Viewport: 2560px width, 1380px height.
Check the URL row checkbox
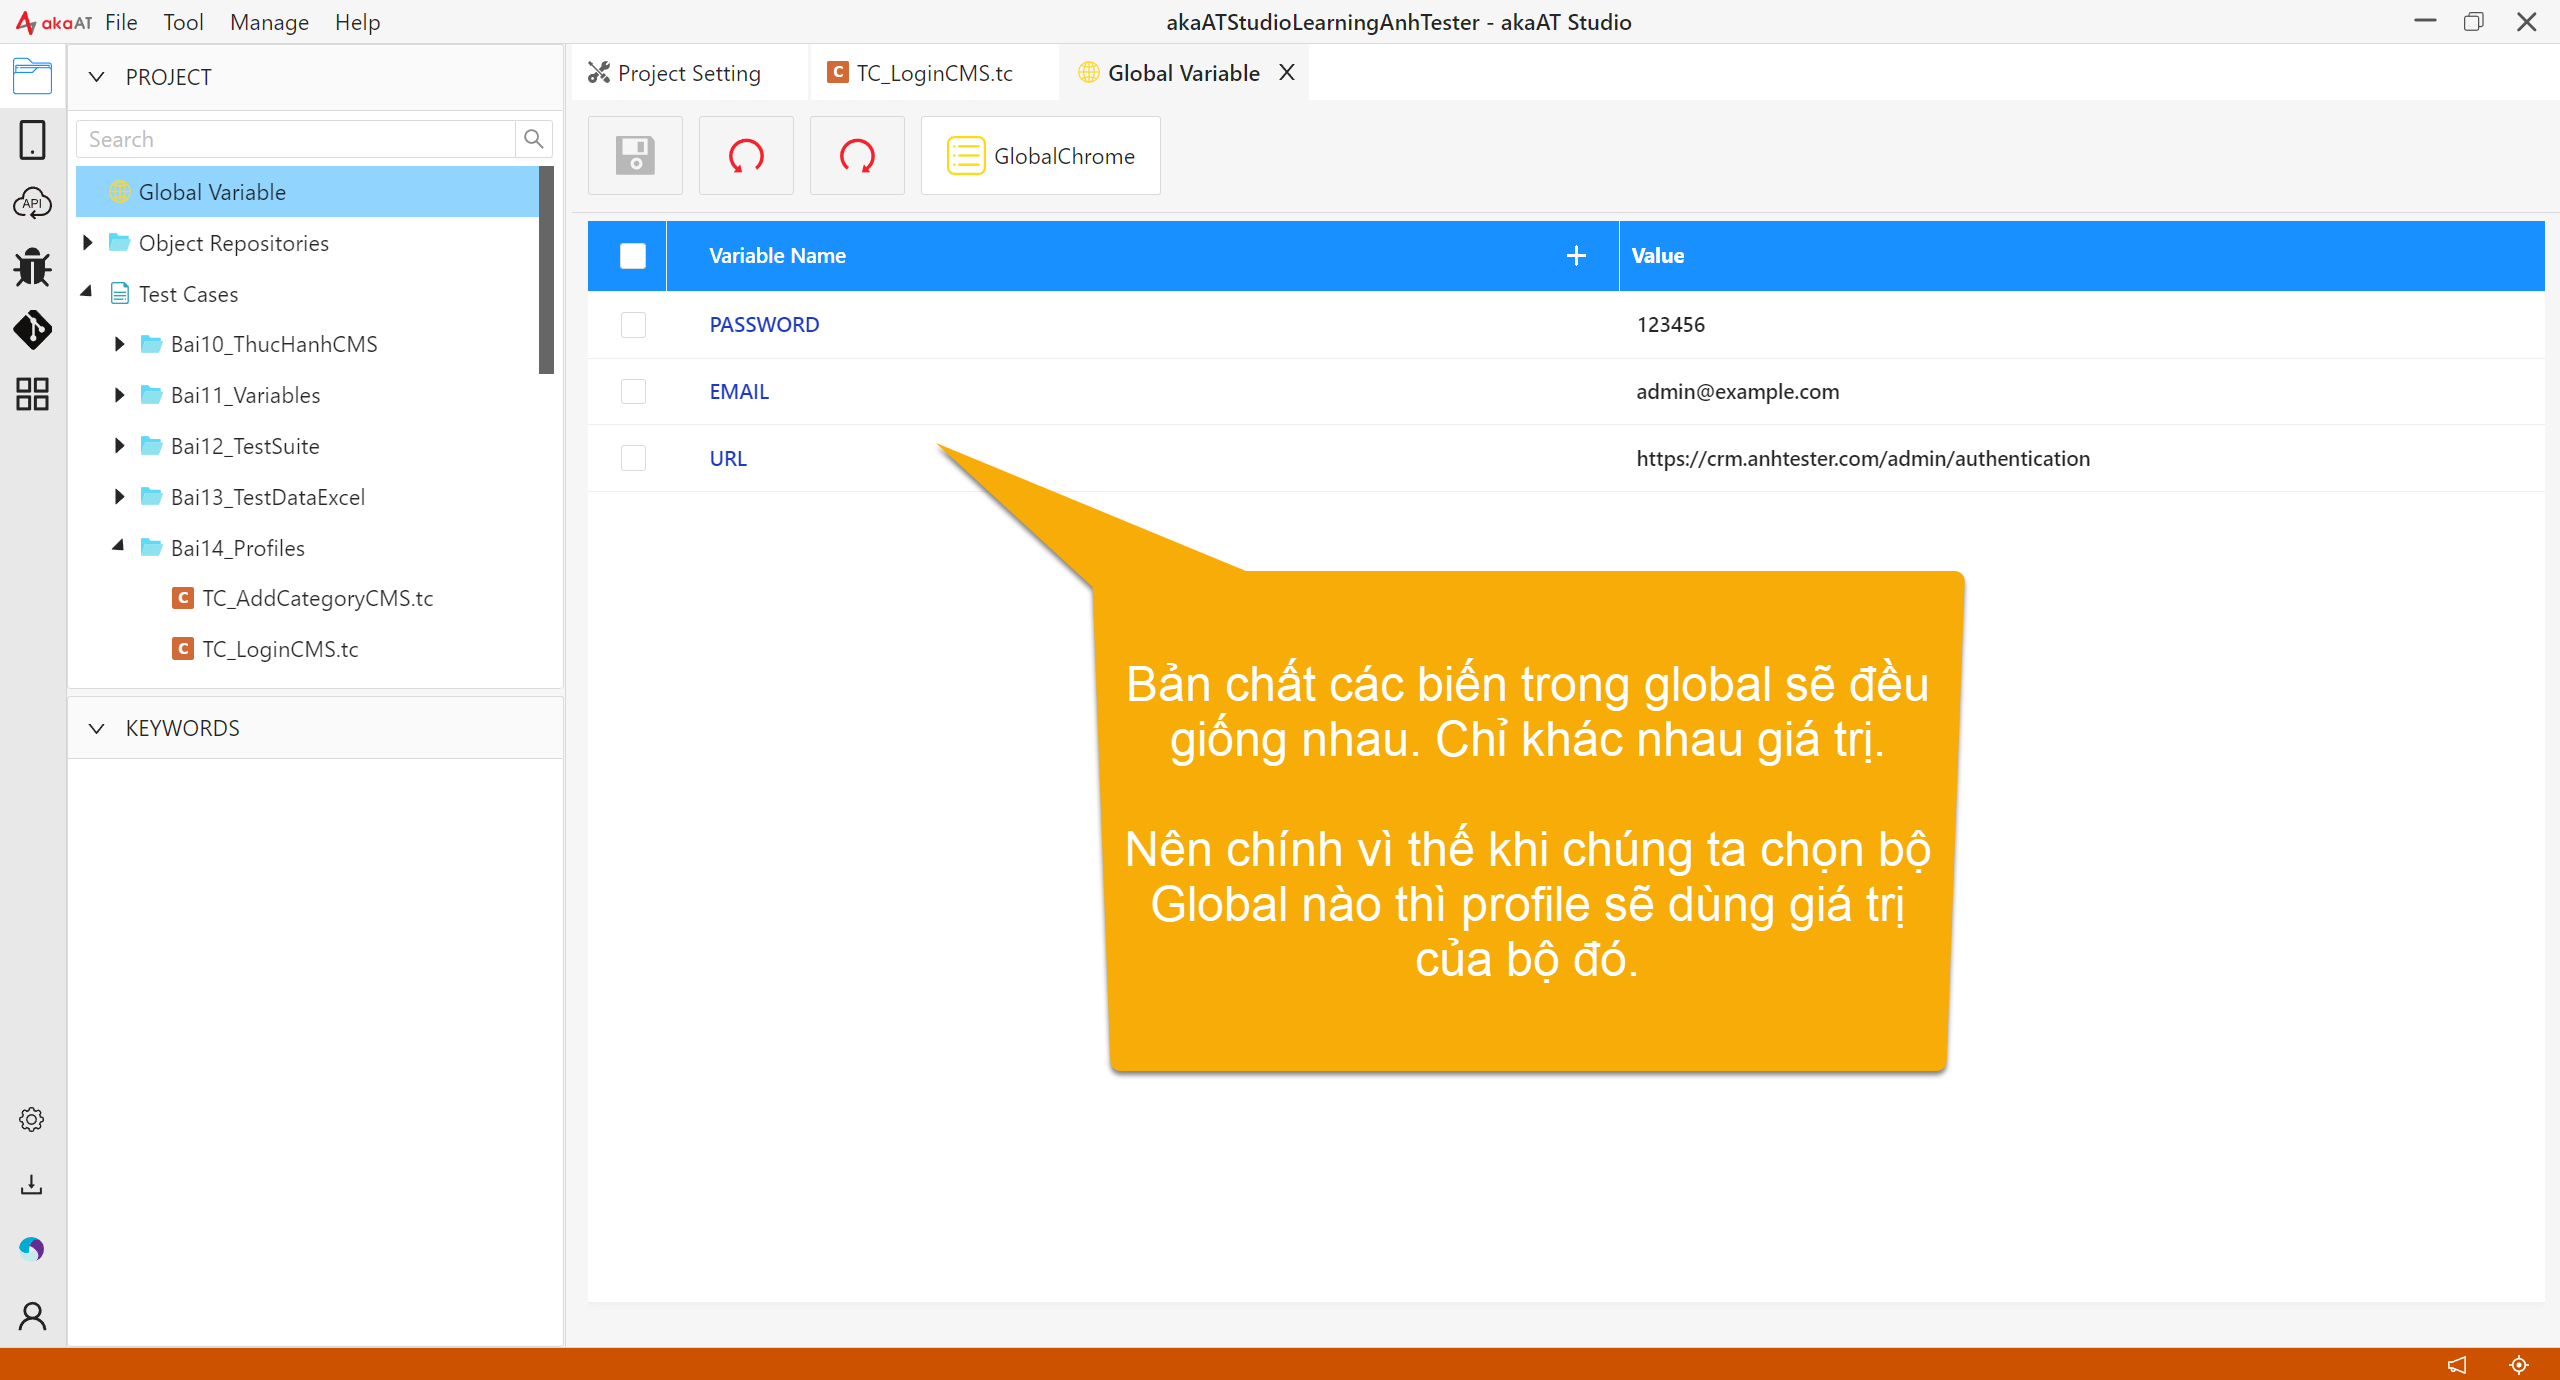pos(633,458)
